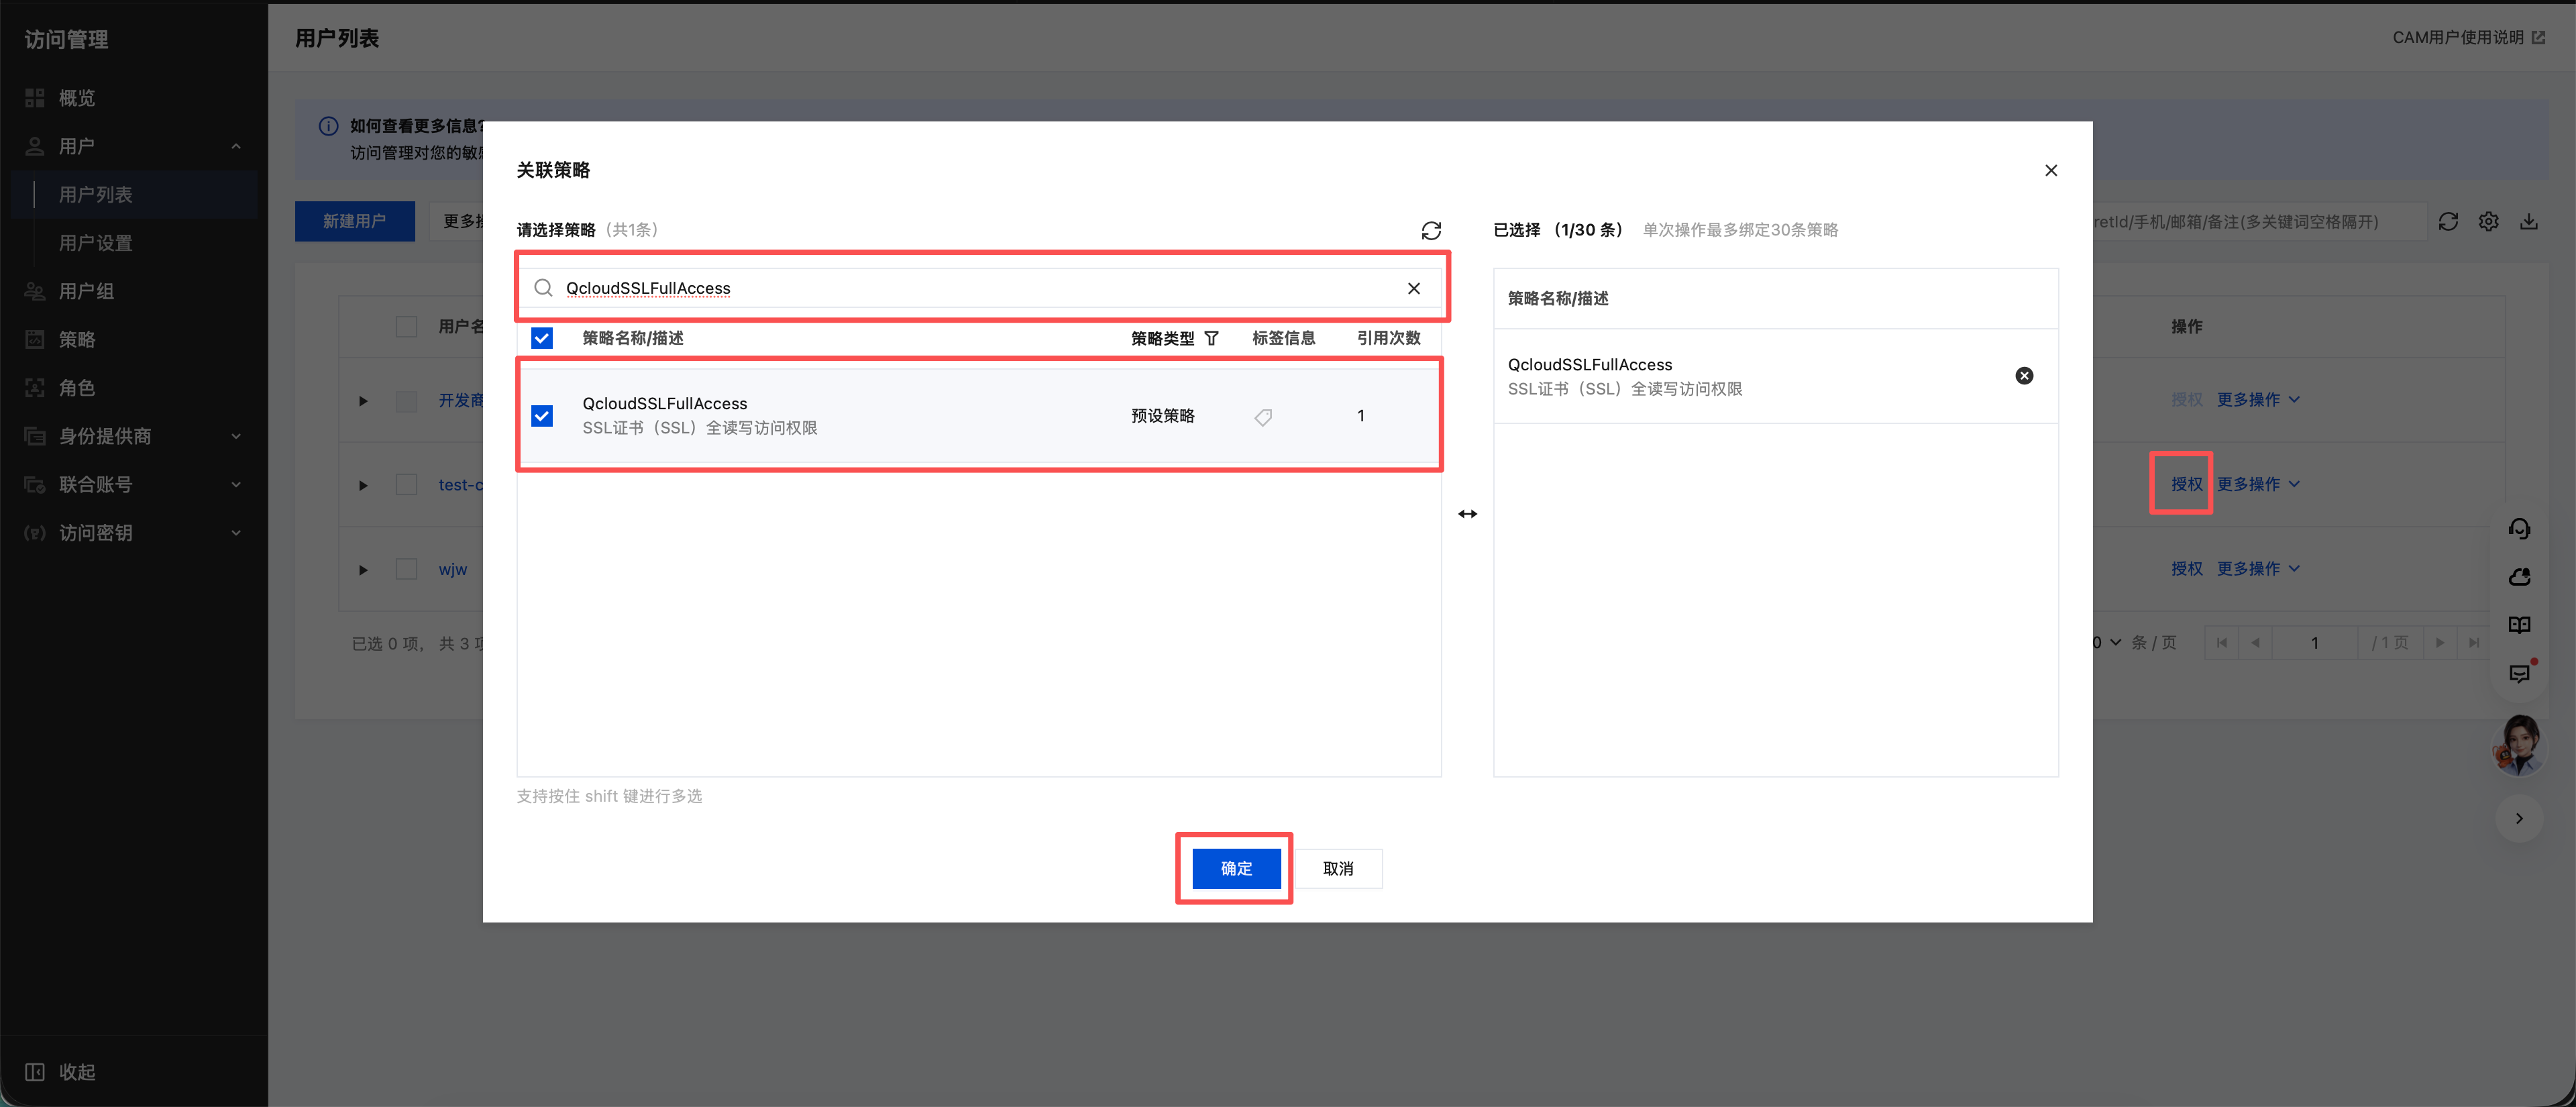The width and height of the screenshot is (2576, 1107).
Task: Open the policy type filter
Action: pos(1211,338)
